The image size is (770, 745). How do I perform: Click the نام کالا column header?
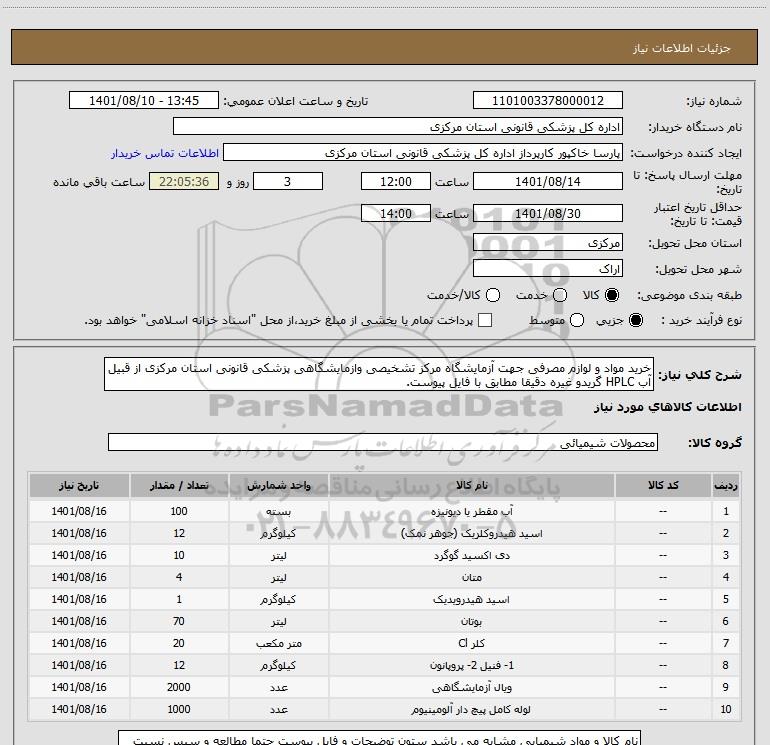tap(471, 485)
